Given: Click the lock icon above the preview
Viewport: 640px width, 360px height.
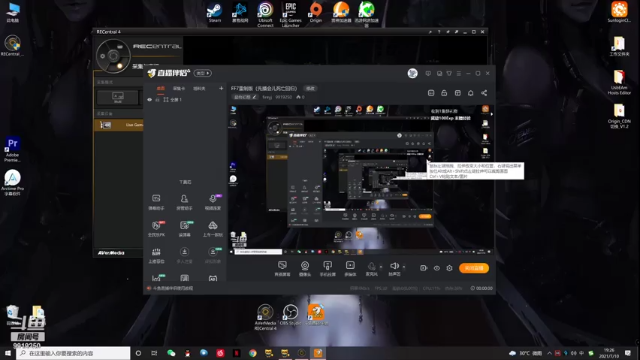Looking at the screenshot, I should (x=444, y=93).
